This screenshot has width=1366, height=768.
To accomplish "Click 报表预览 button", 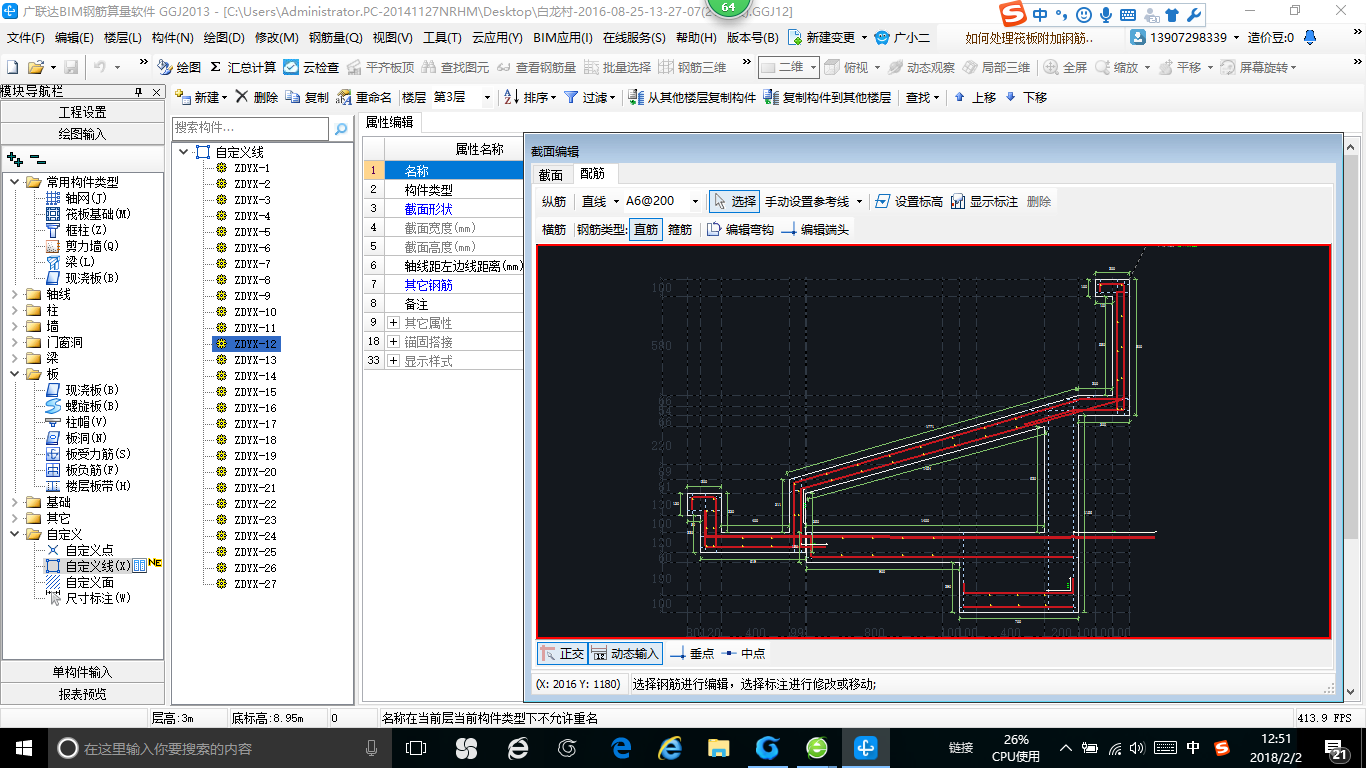I will click(83, 693).
